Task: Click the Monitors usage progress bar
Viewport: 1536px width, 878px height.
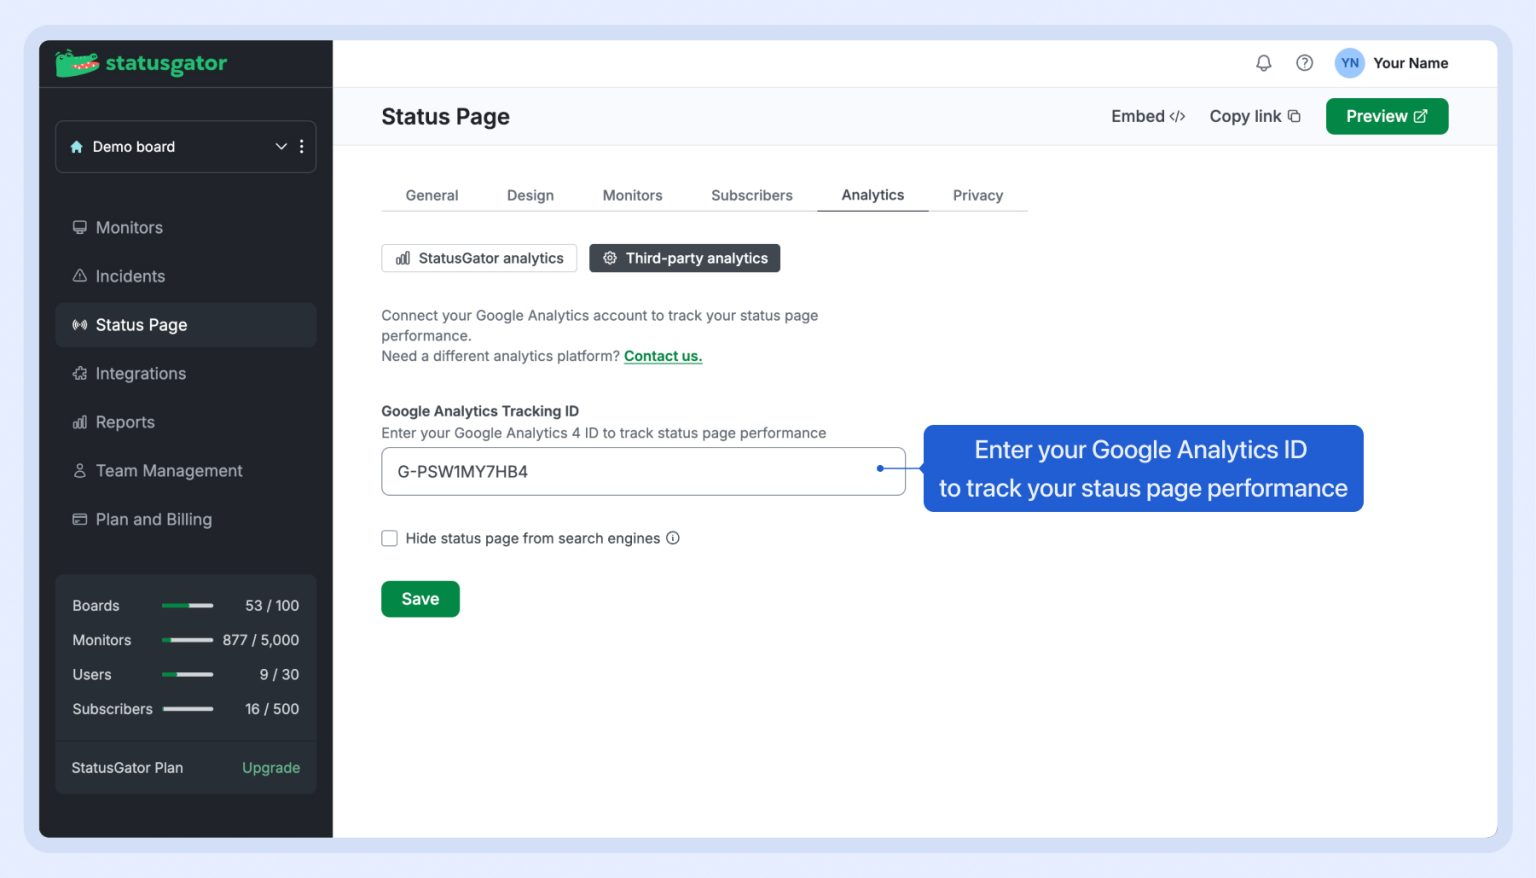Action: (188, 640)
